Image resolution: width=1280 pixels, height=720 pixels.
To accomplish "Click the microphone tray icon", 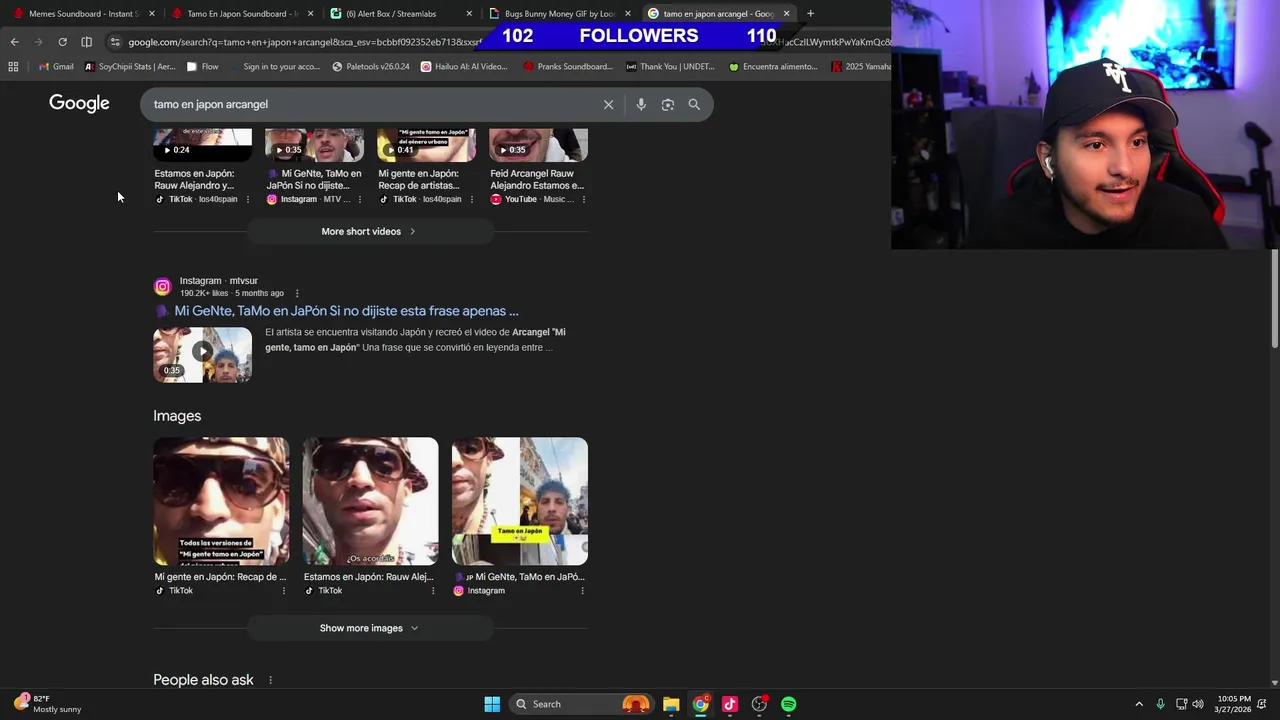I will 1160,704.
